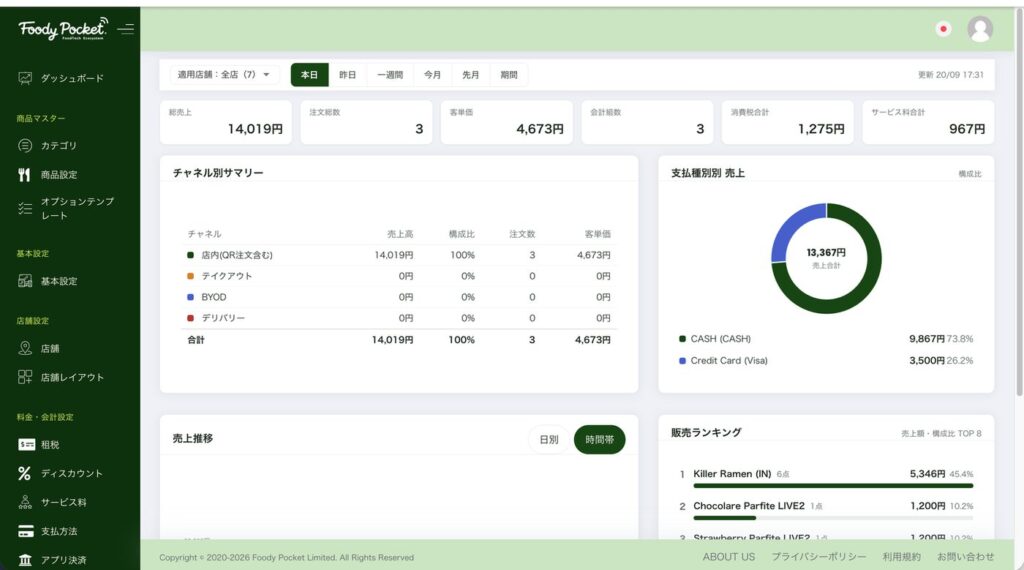The width and height of the screenshot is (1024, 570).
Task: Click the 店内(QR注文含む) green color marker
Action: pos(191,255)
